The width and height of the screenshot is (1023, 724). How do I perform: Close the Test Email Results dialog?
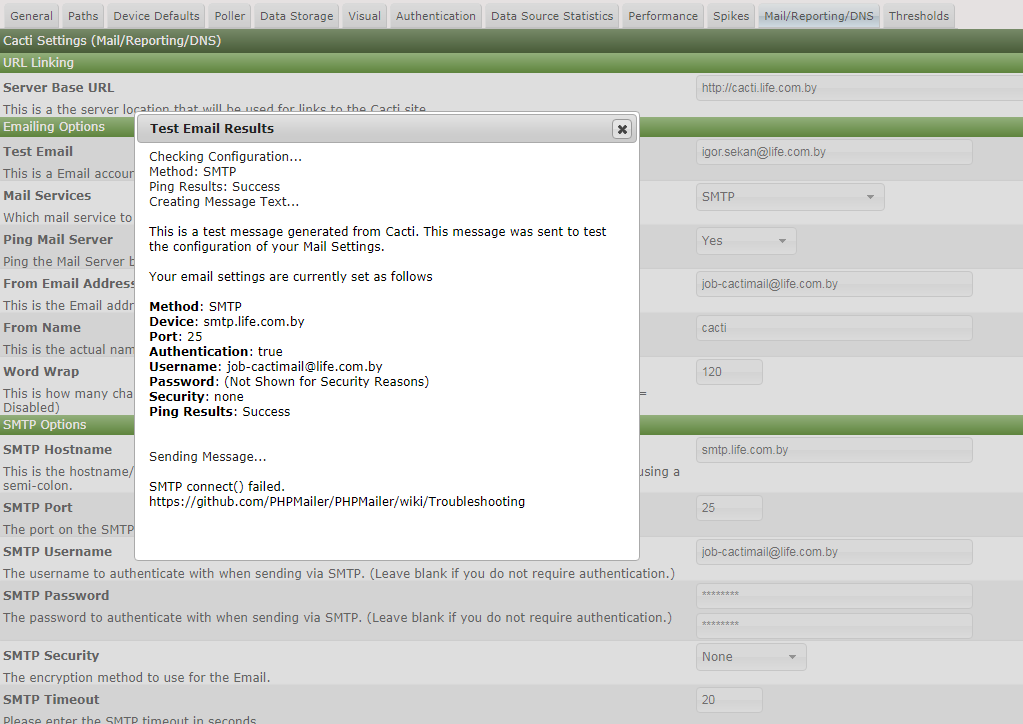point(622,129)
